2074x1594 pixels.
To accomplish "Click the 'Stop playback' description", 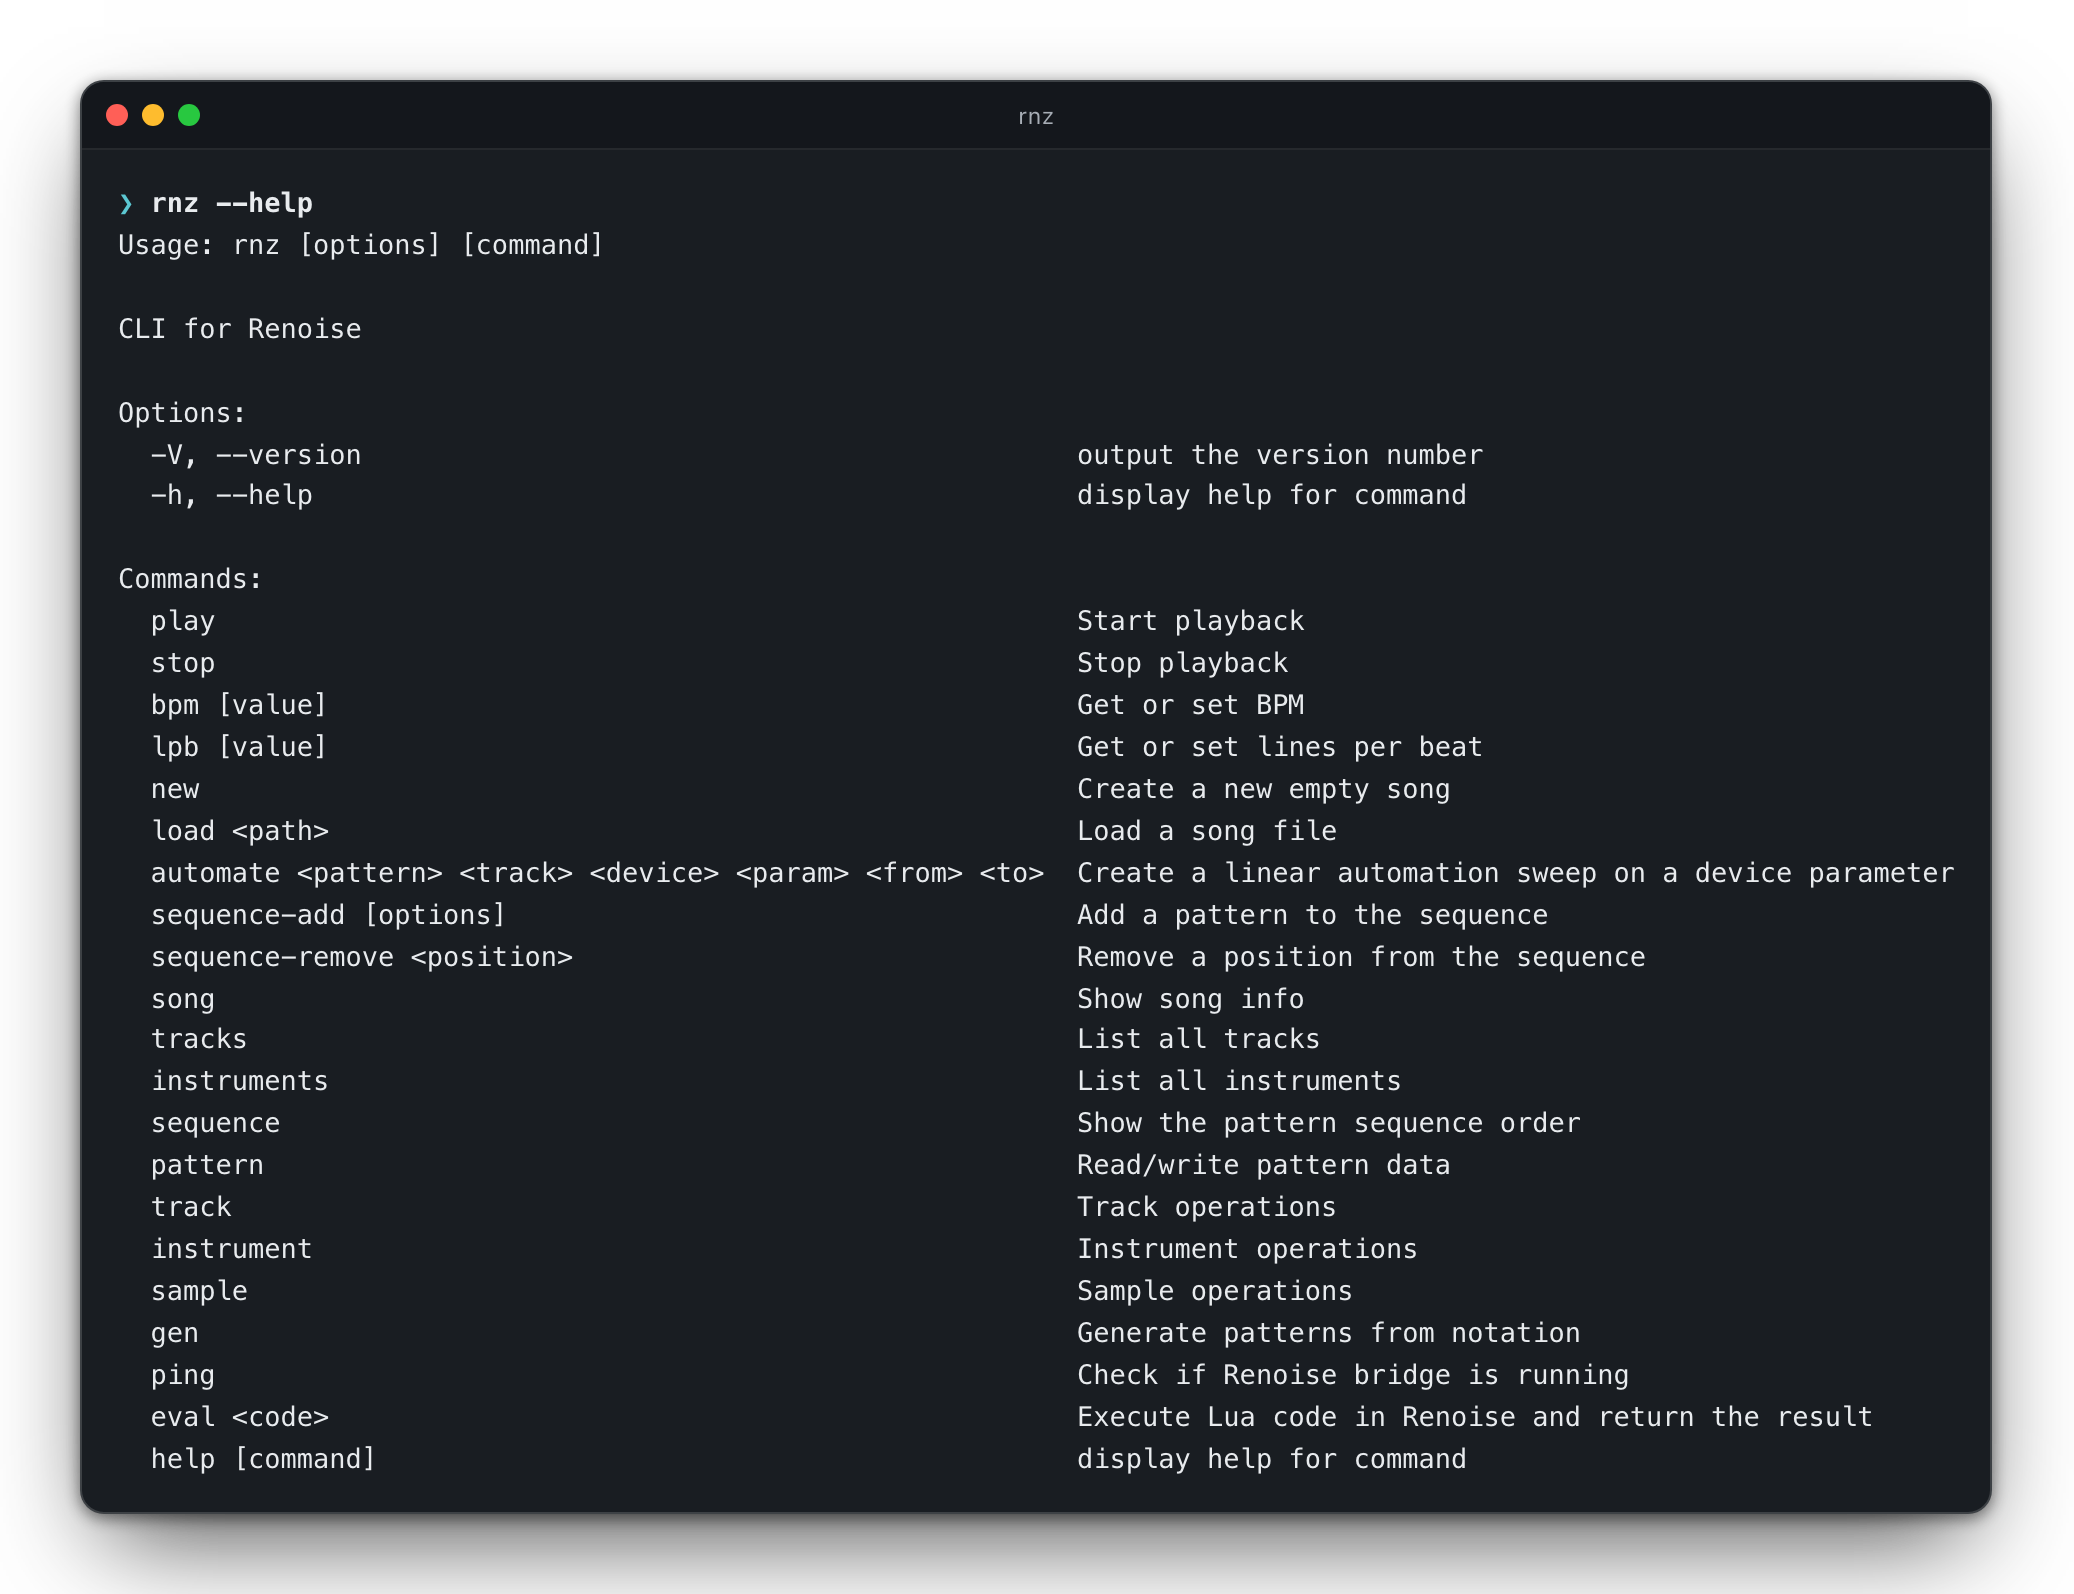I will click(x=1183, y=663).
